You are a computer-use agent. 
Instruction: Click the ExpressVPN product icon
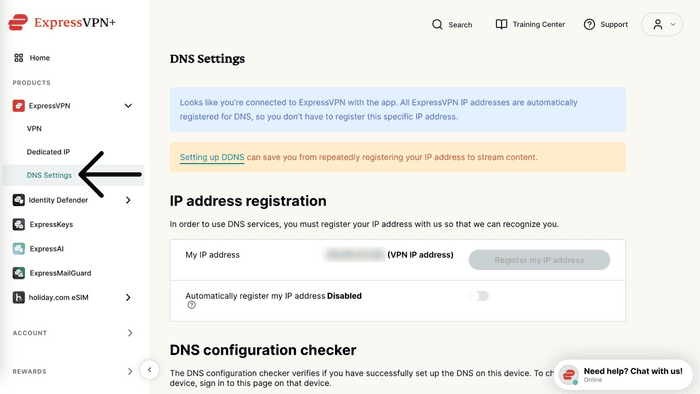coord(18,106)
